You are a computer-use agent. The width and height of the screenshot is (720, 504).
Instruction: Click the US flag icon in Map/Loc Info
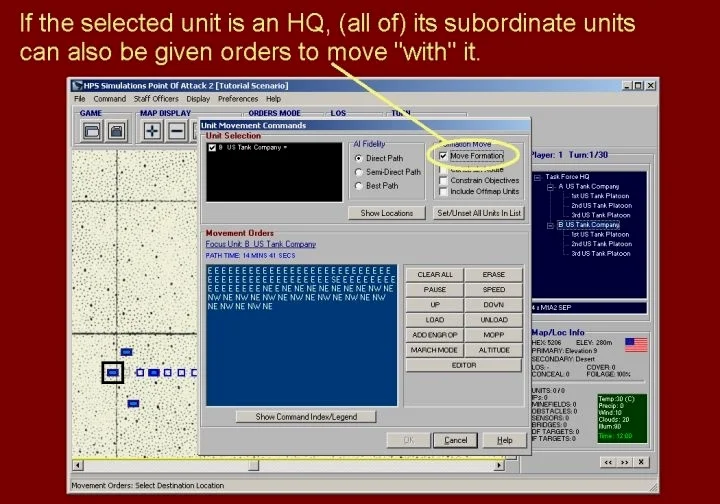[x=636, y=345]
